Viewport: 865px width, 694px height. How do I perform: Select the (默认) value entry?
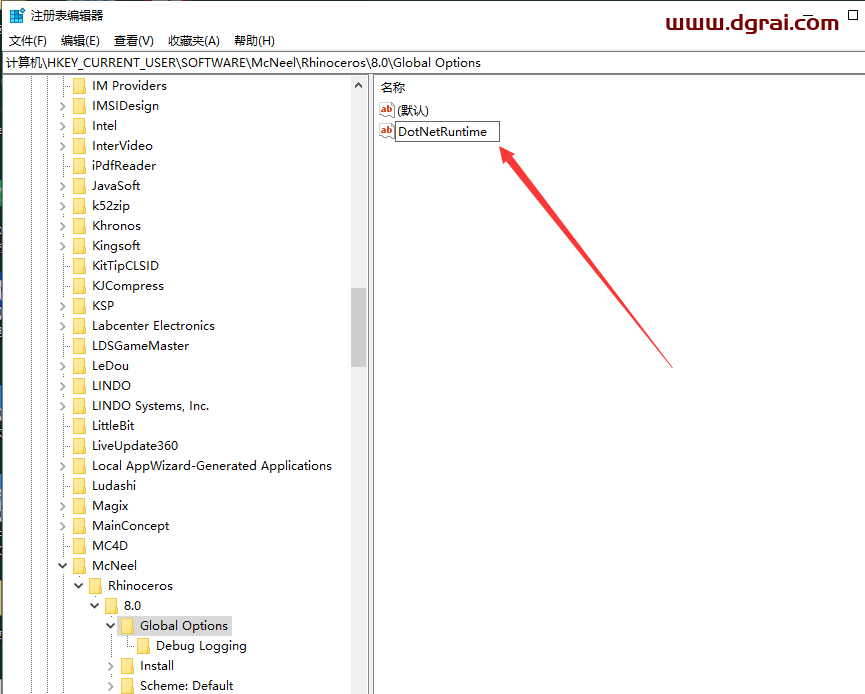(413, 110)
